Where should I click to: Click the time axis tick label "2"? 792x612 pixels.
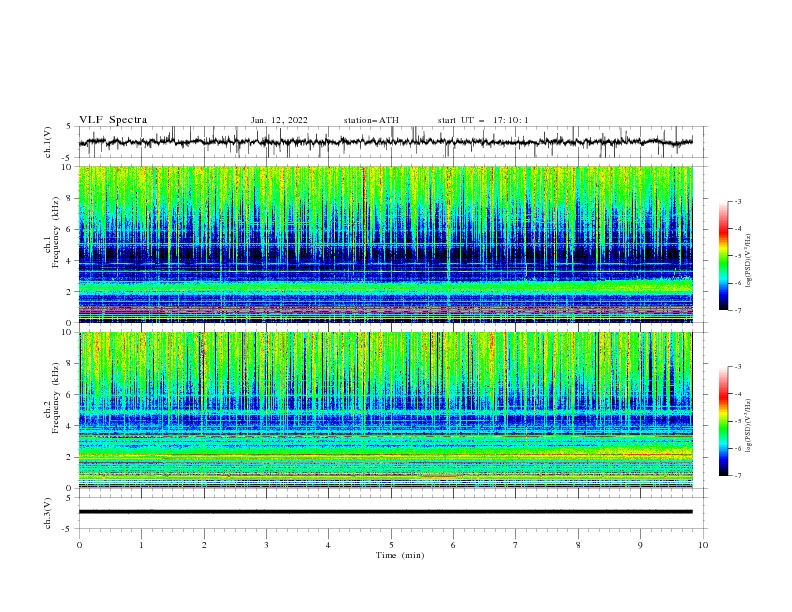point(204,545)
